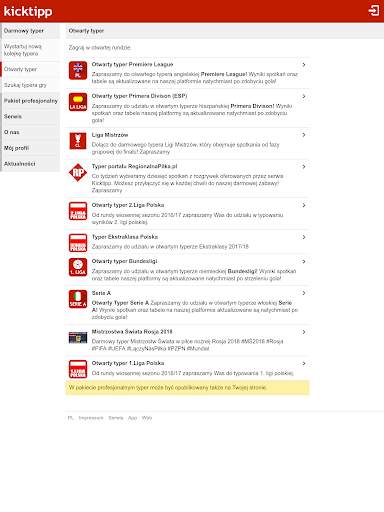Click the login icon in the header
Image resolution: width=384 pixels, height=512 pixels.
click(374, 11)
